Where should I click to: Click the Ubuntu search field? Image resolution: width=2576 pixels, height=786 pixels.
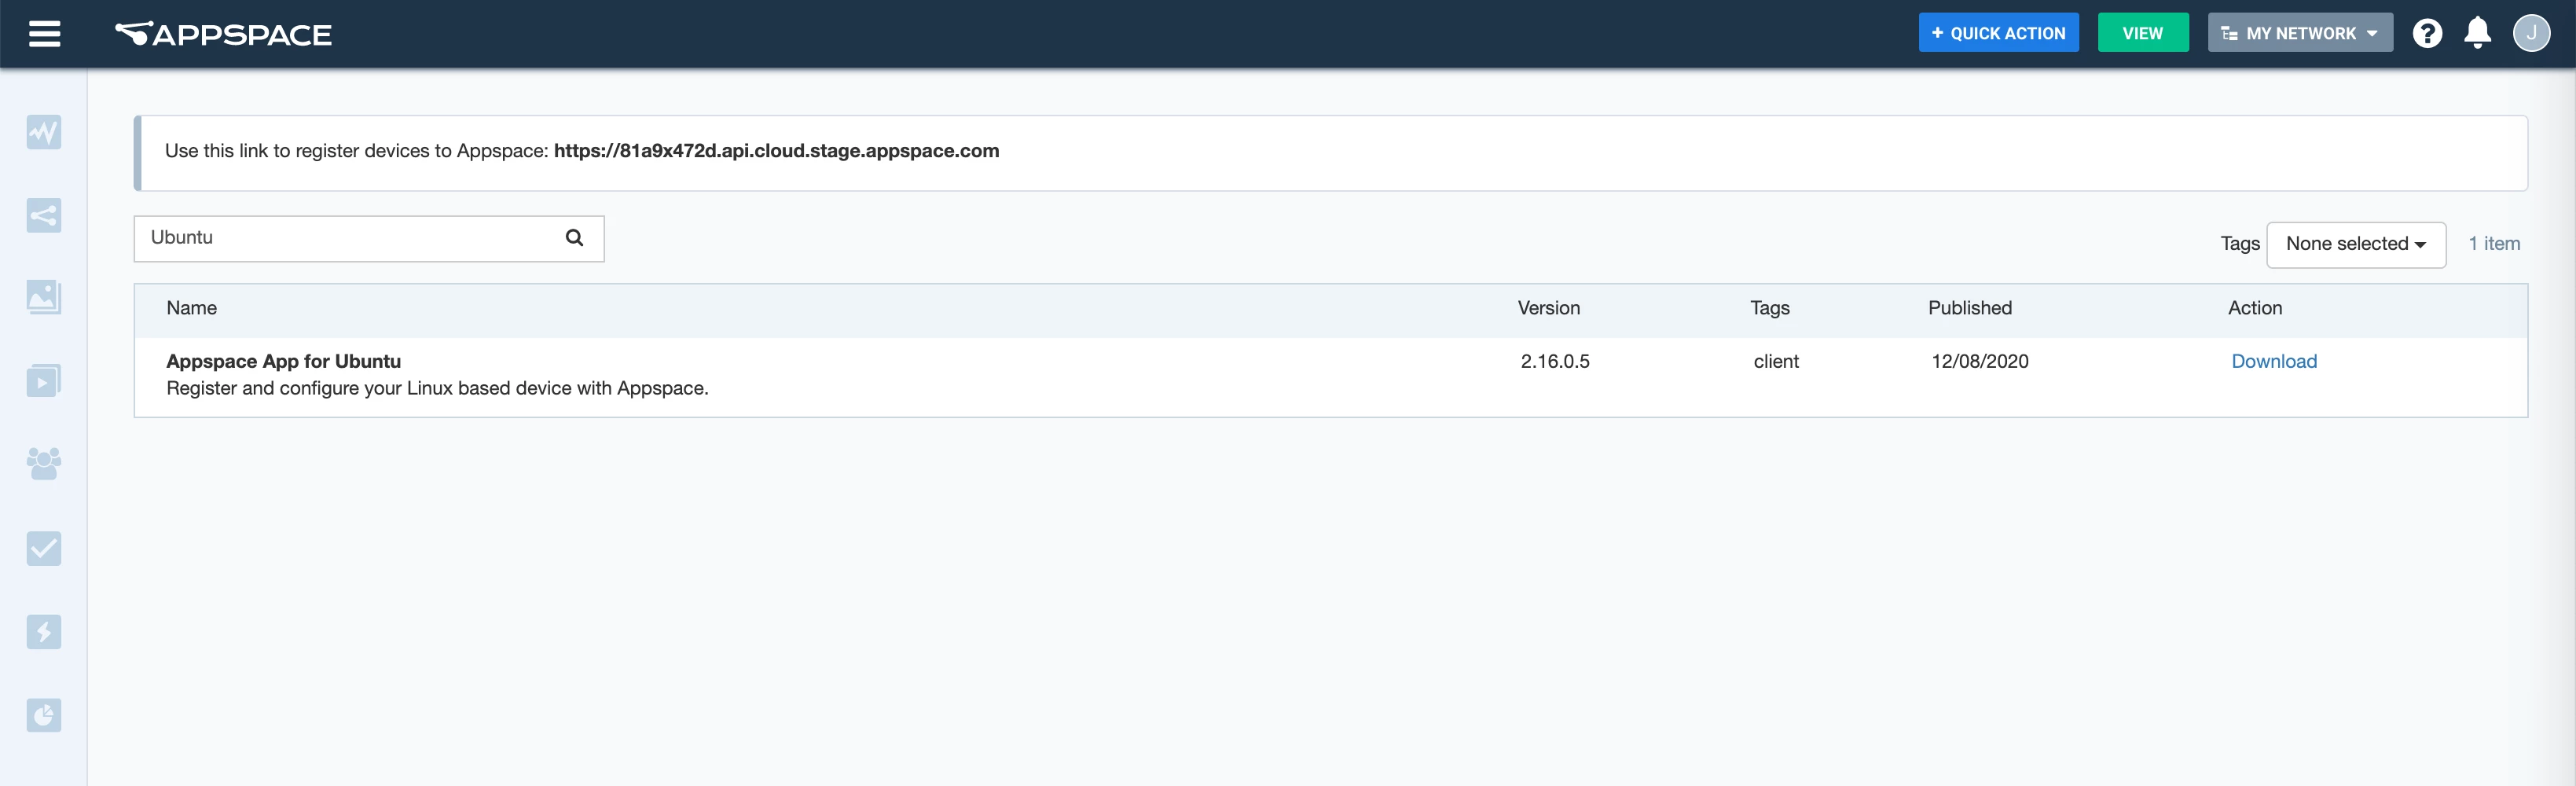pos(369,238)
